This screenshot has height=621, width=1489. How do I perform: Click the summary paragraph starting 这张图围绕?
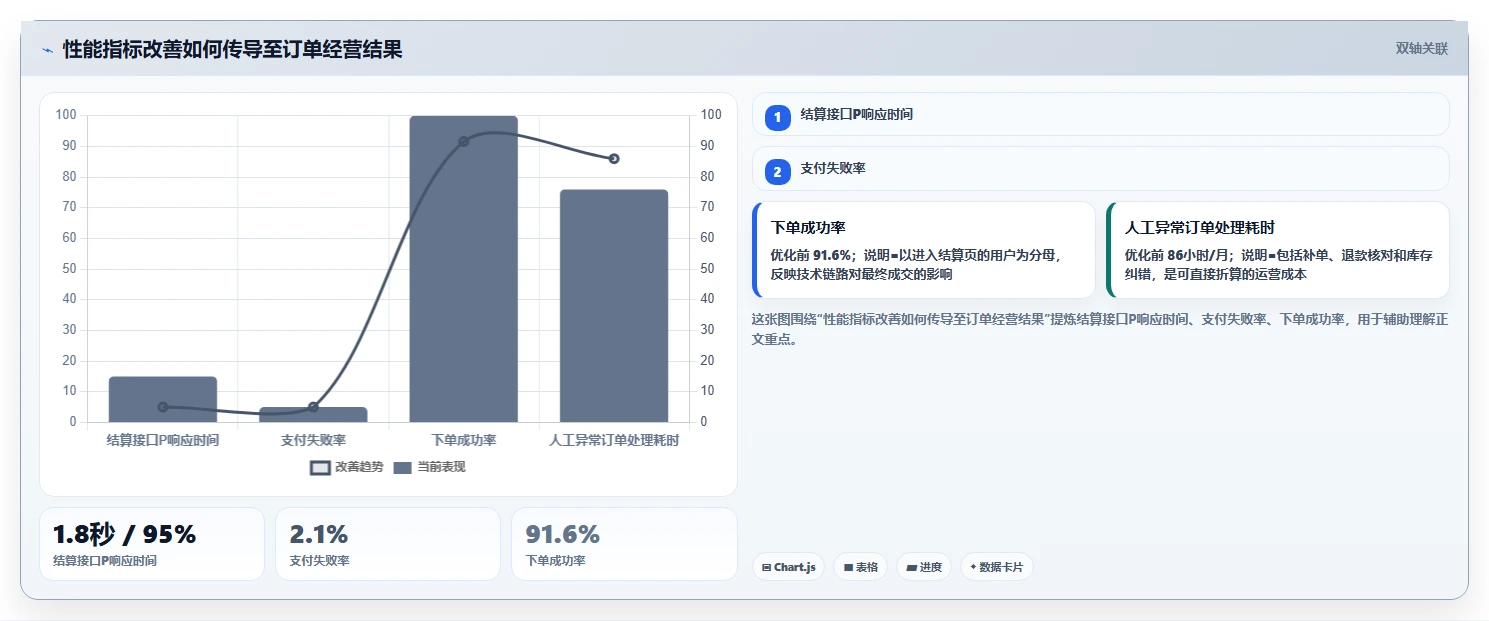(x=1100, y=329)
